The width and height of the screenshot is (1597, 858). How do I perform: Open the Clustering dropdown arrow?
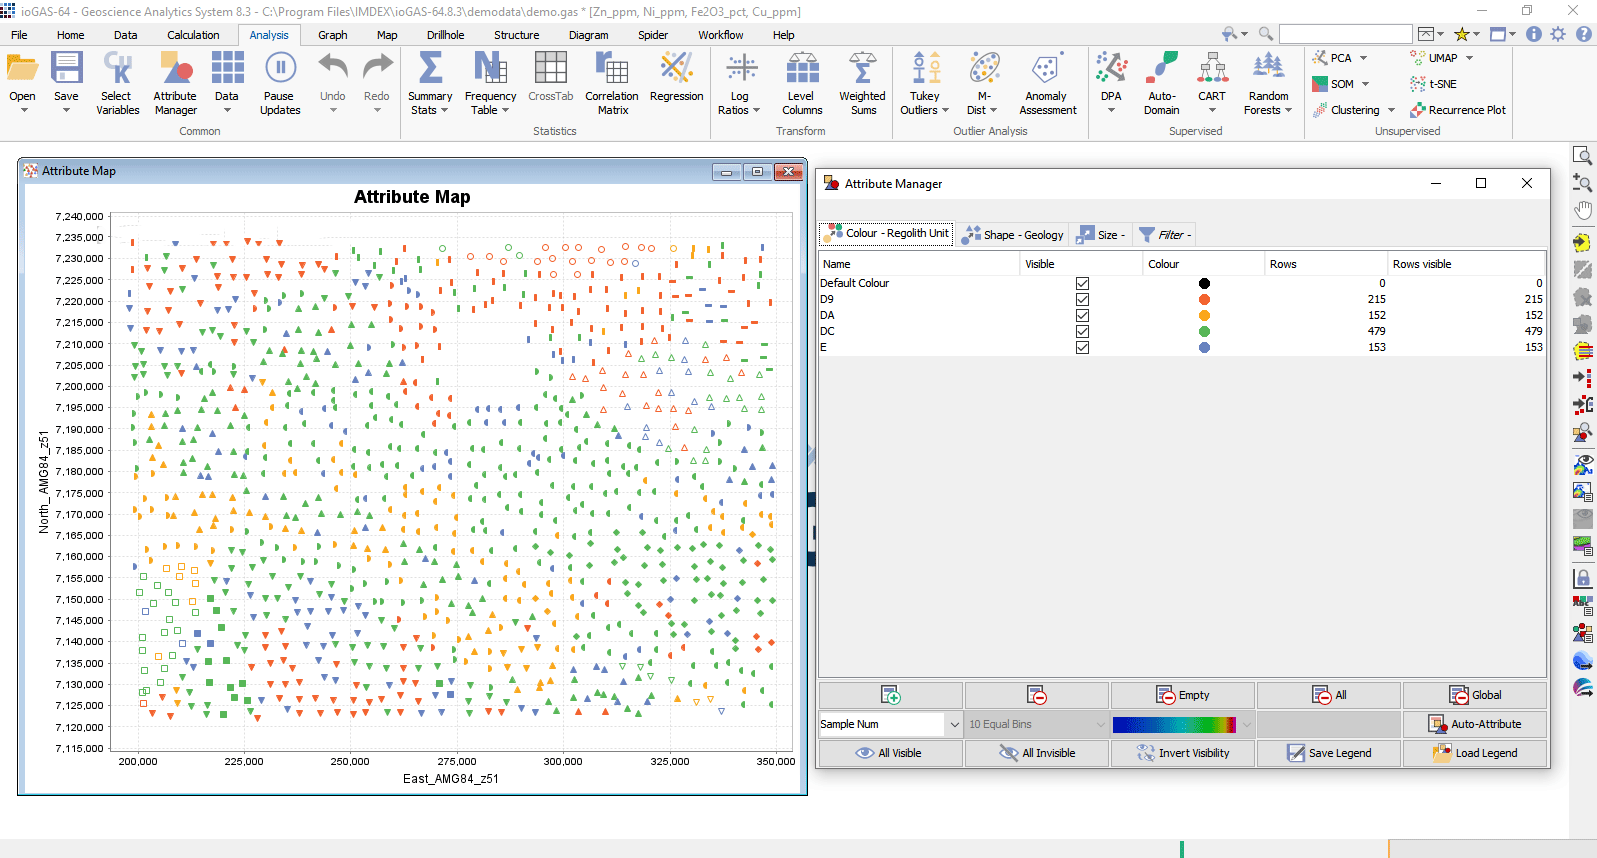(x=1391, y=110)
